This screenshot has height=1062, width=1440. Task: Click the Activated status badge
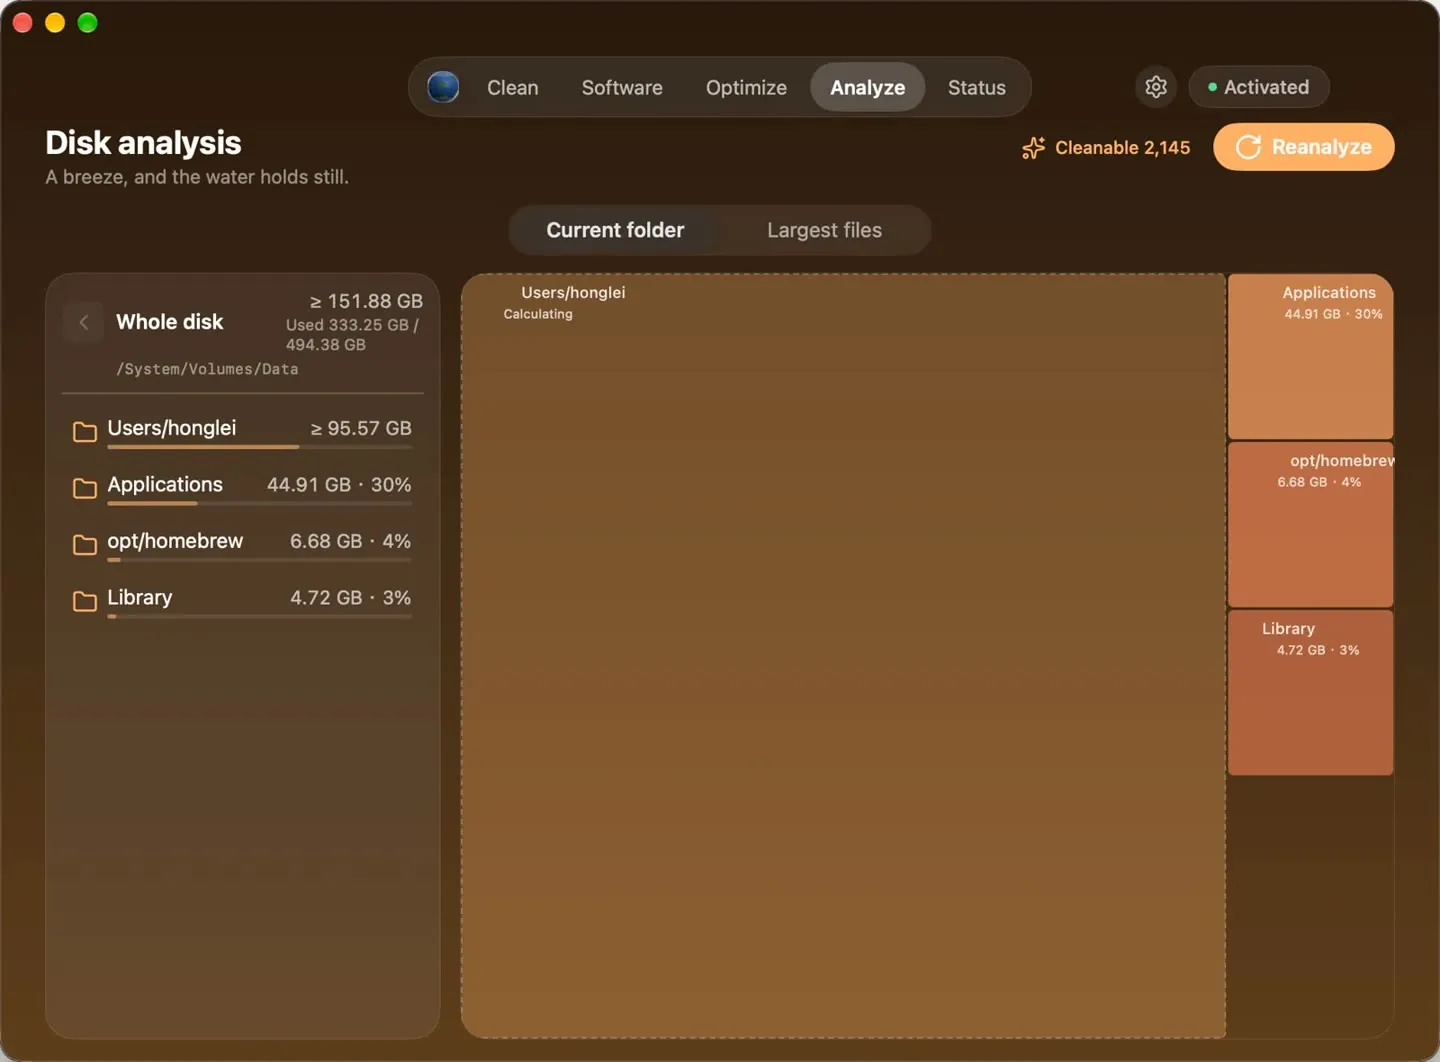[x=1258, y=87]
